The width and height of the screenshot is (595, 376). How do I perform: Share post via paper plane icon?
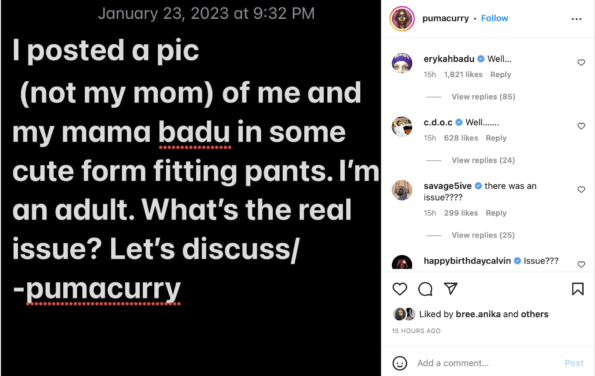(x=450, y=289)
